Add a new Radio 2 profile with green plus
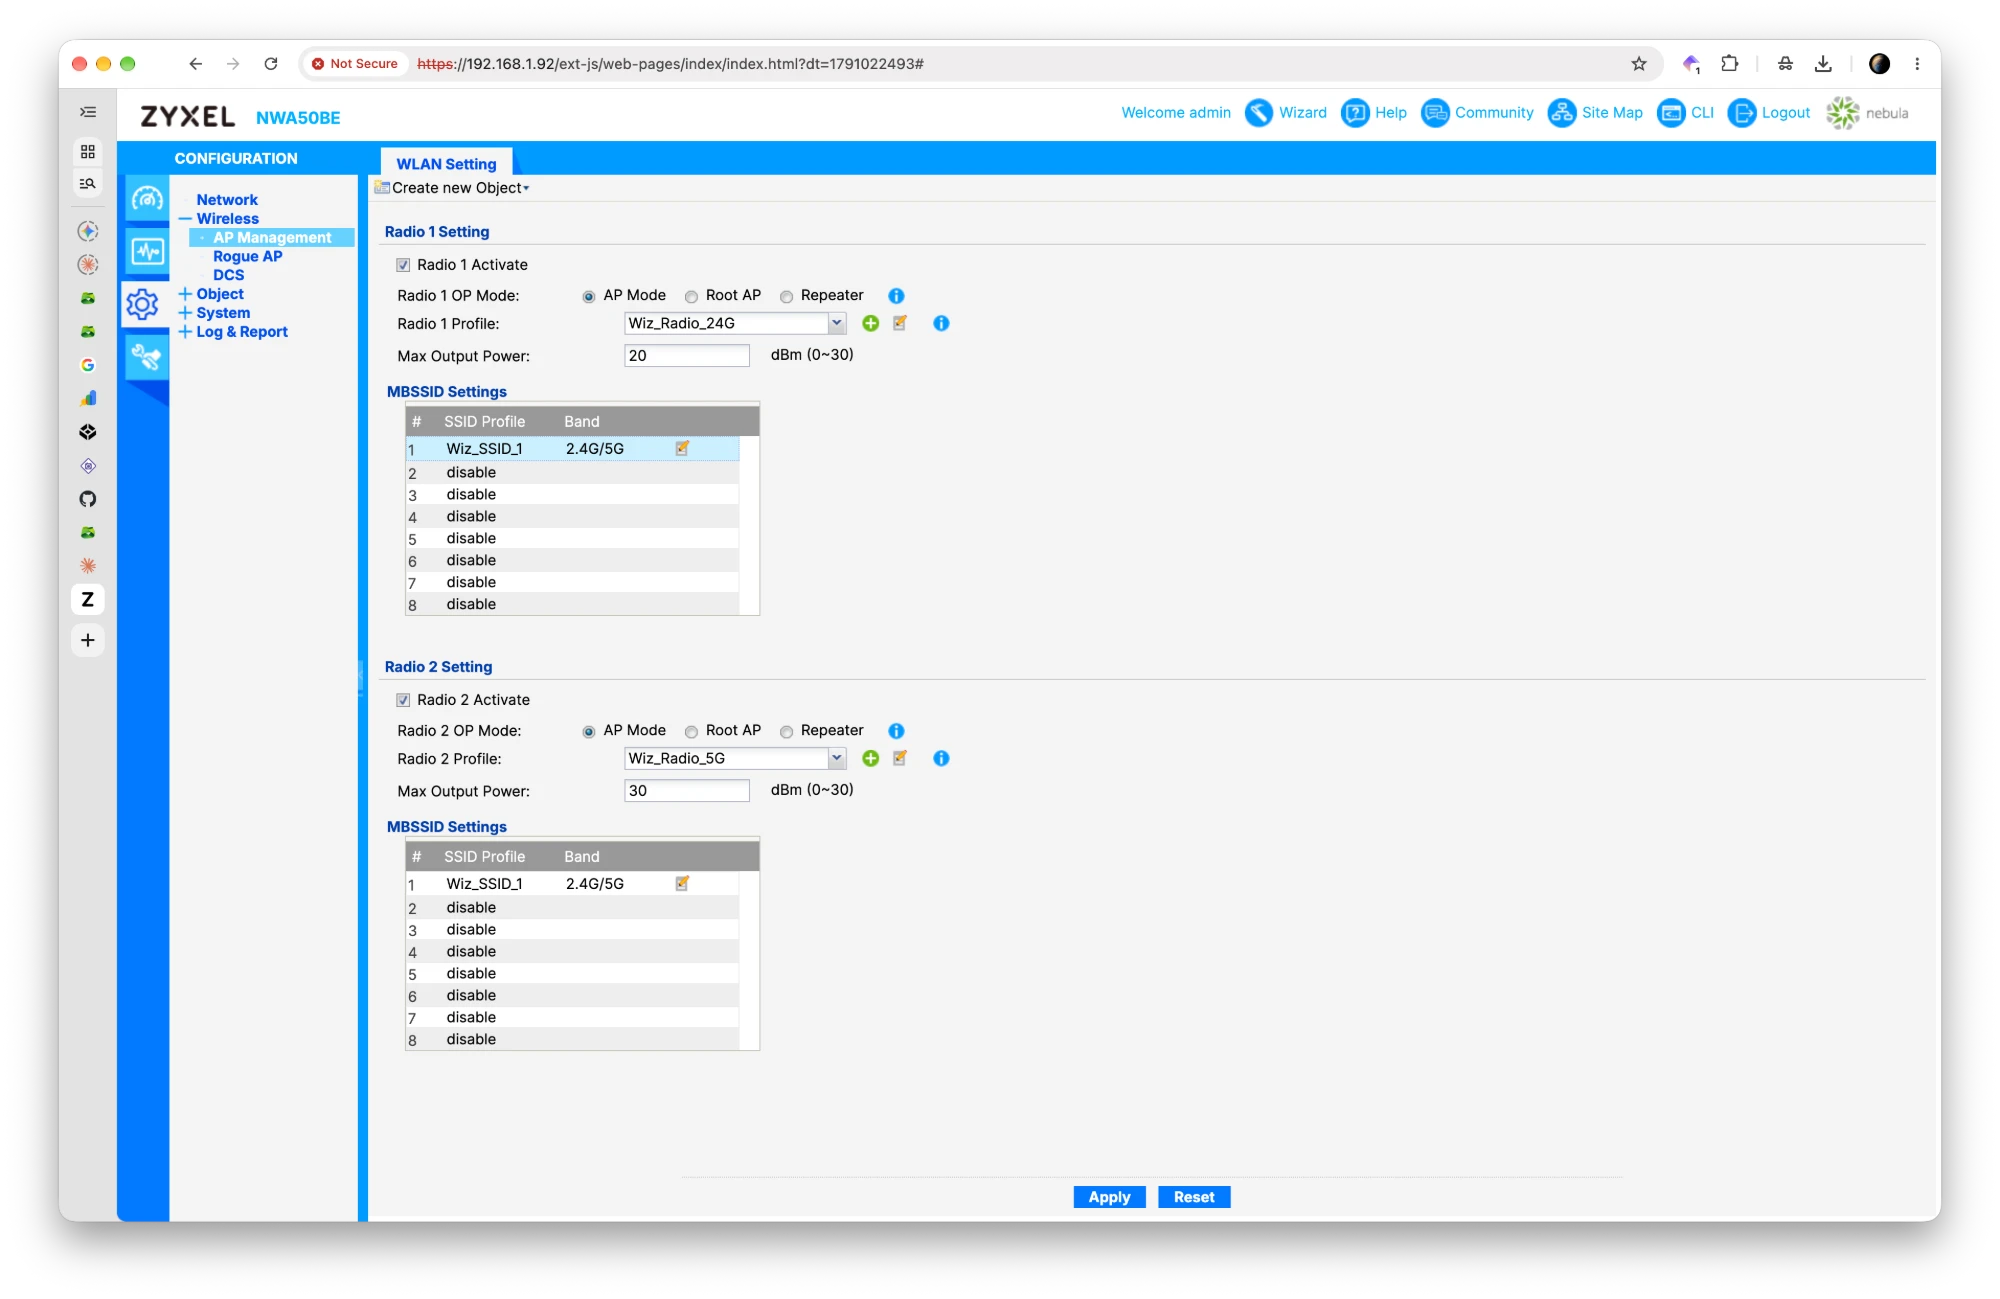 (x=871, y=758)
